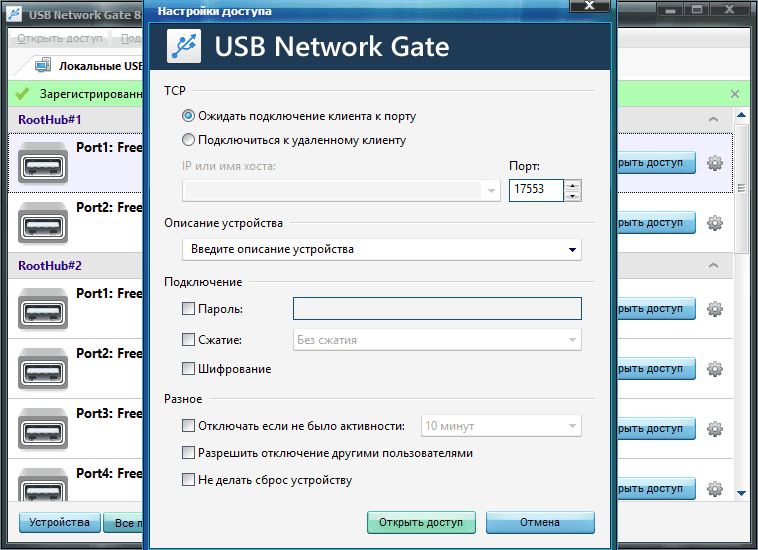Viewport: 758px width, 550px height.
Task: Check Не делать сброс устройства option
Action: (x=189, y=480)
